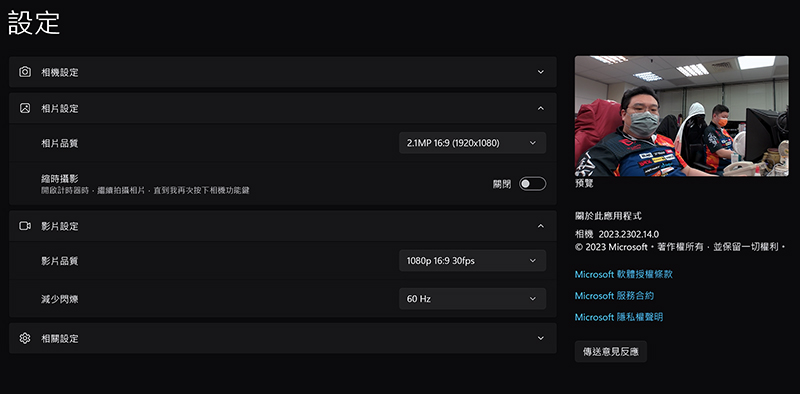
Task: Open the 相片品質 resolution dropdown
Action: point(472,143)
